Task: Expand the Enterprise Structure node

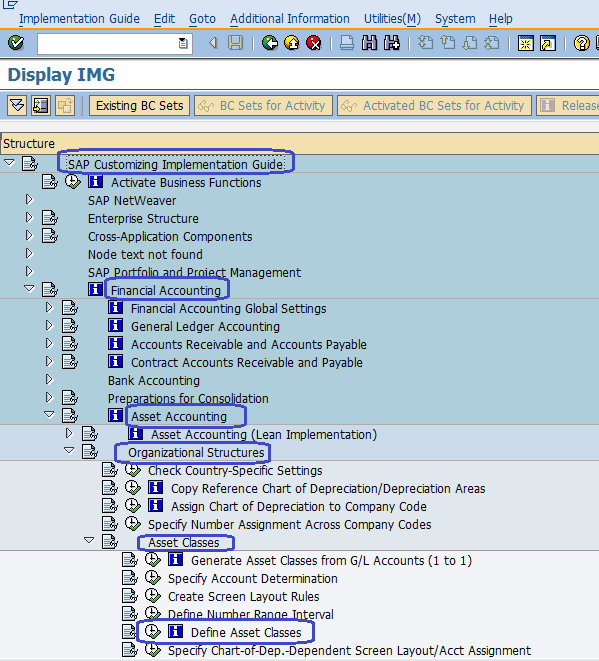Action: 29,218
